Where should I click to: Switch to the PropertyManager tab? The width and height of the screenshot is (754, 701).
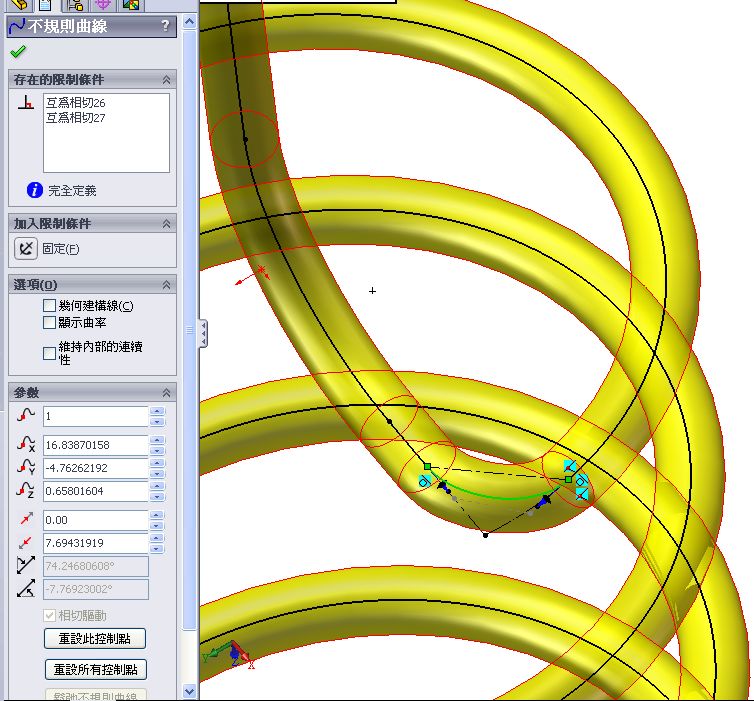point(45,5)
